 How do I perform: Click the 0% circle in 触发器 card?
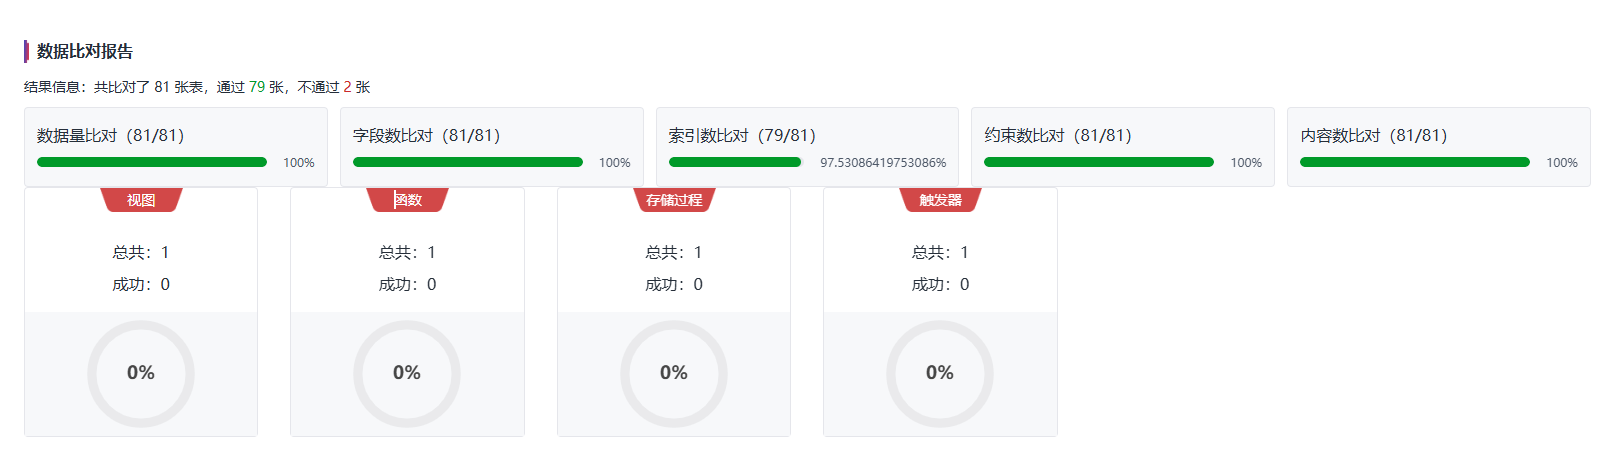tap(940, 373)
